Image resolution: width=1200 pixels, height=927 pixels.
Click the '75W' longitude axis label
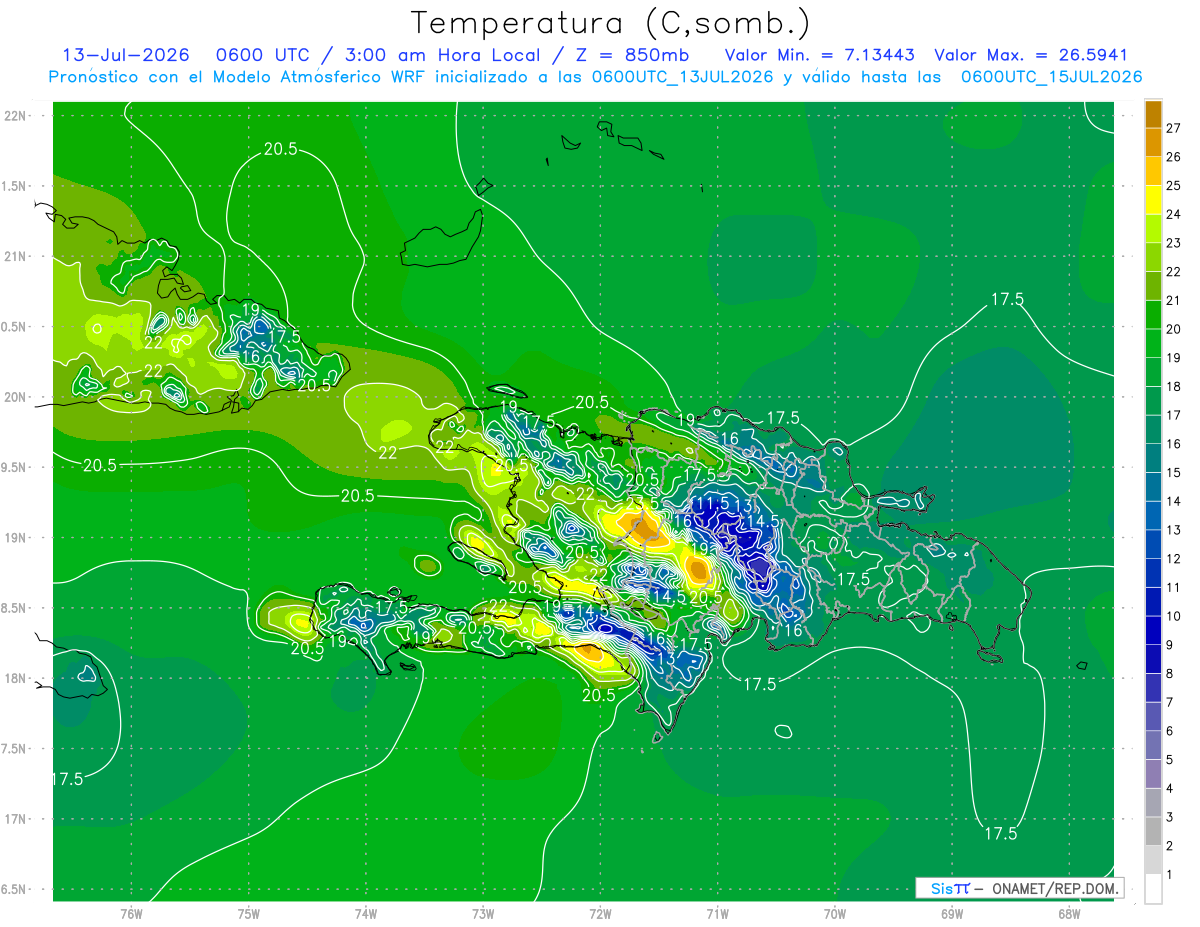point(249,913)
